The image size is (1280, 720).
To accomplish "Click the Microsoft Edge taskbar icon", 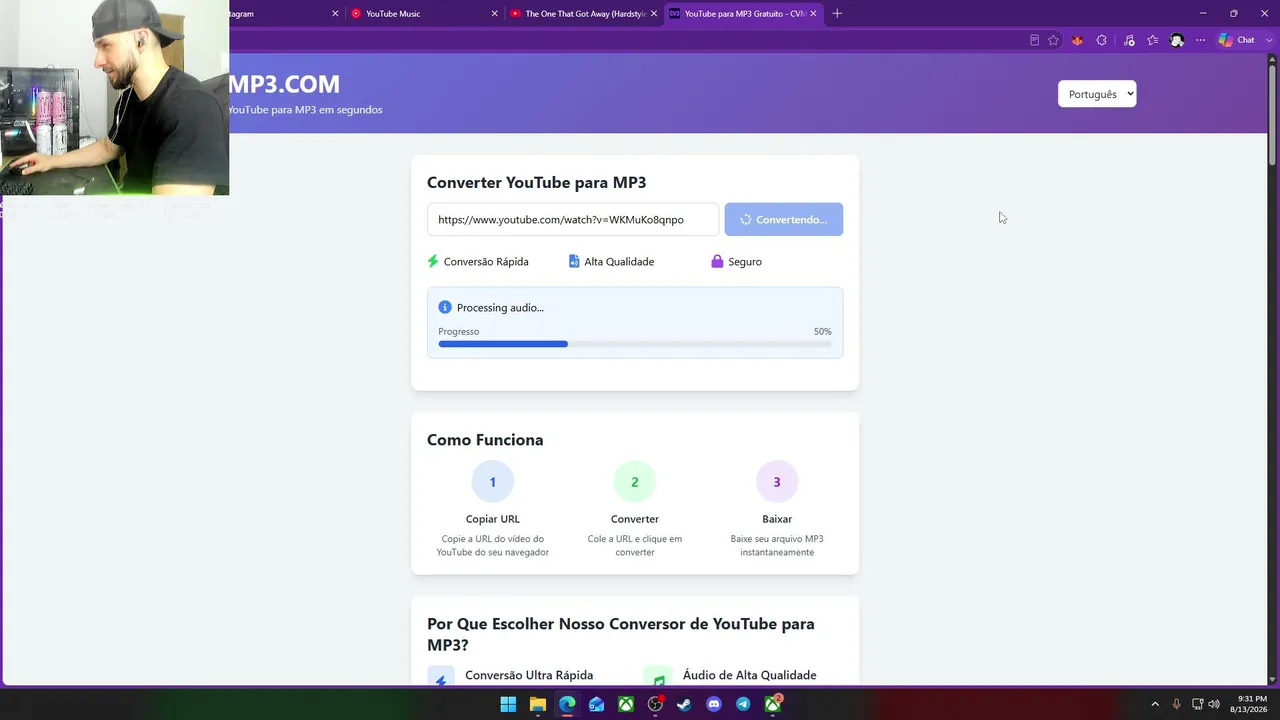I will point(567,704).
